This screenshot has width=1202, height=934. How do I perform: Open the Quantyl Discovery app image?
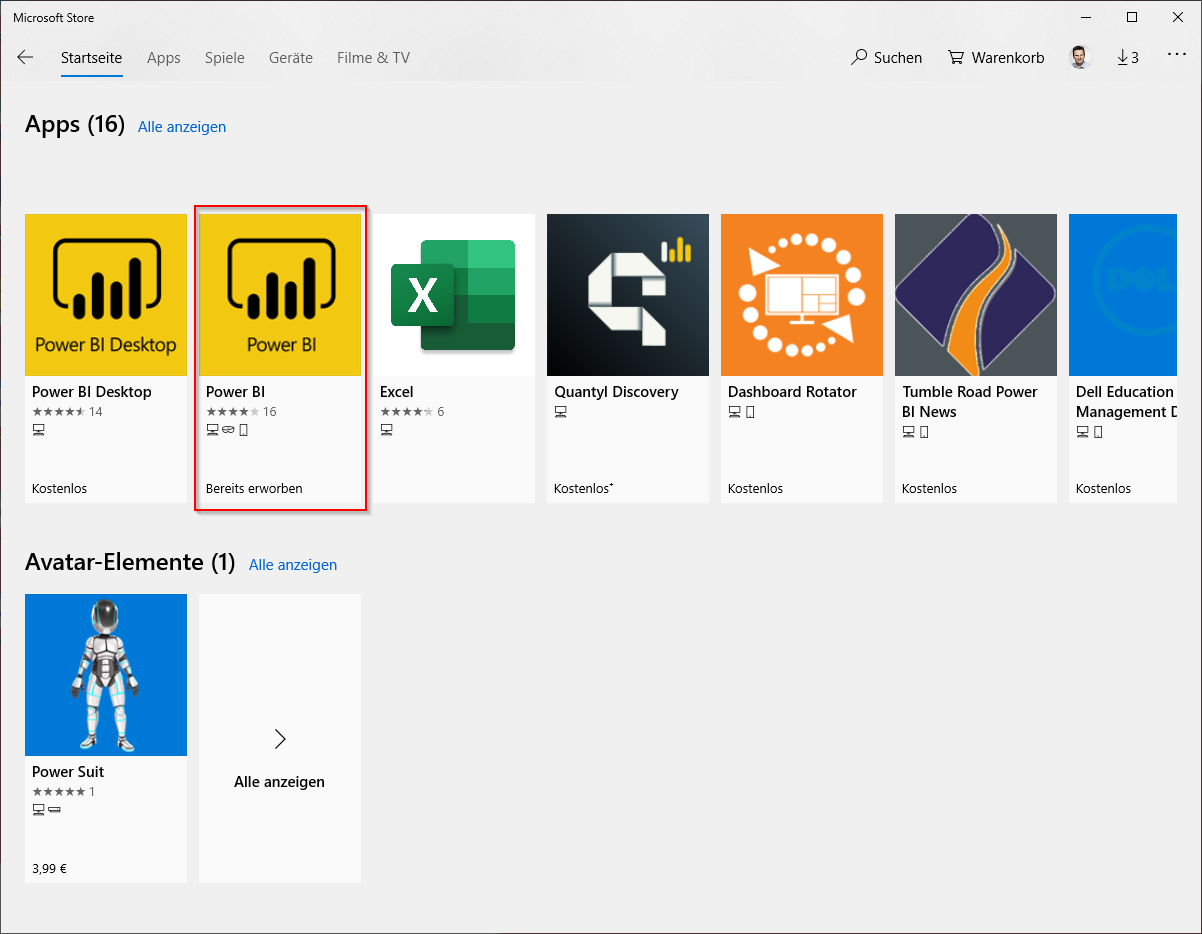(628, 295)
